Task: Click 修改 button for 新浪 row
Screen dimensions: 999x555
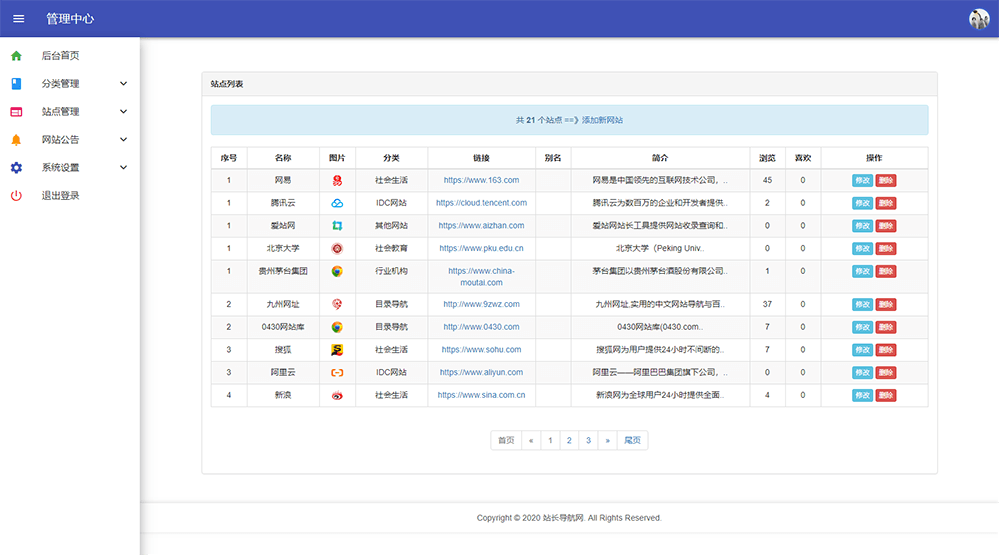Action: click(x=862, y=396)
